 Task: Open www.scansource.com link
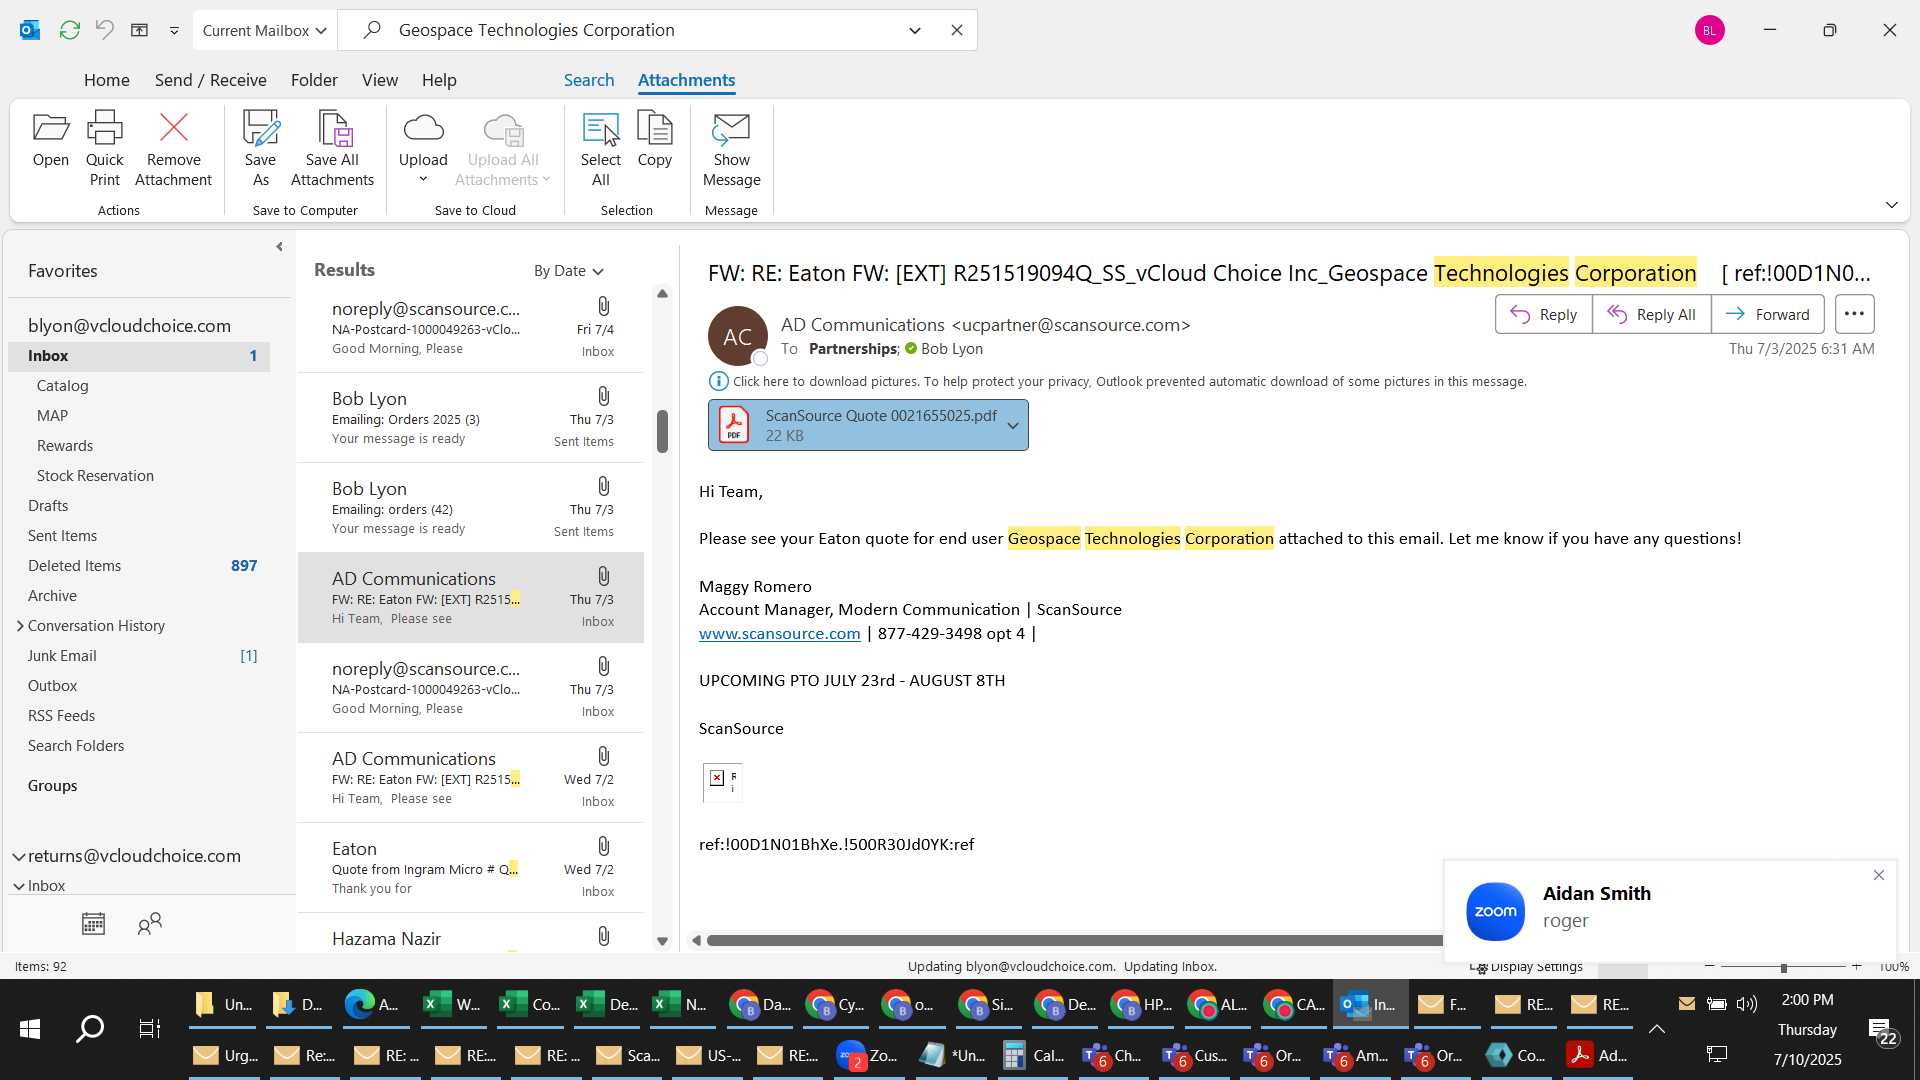click(x=779, y=634)
